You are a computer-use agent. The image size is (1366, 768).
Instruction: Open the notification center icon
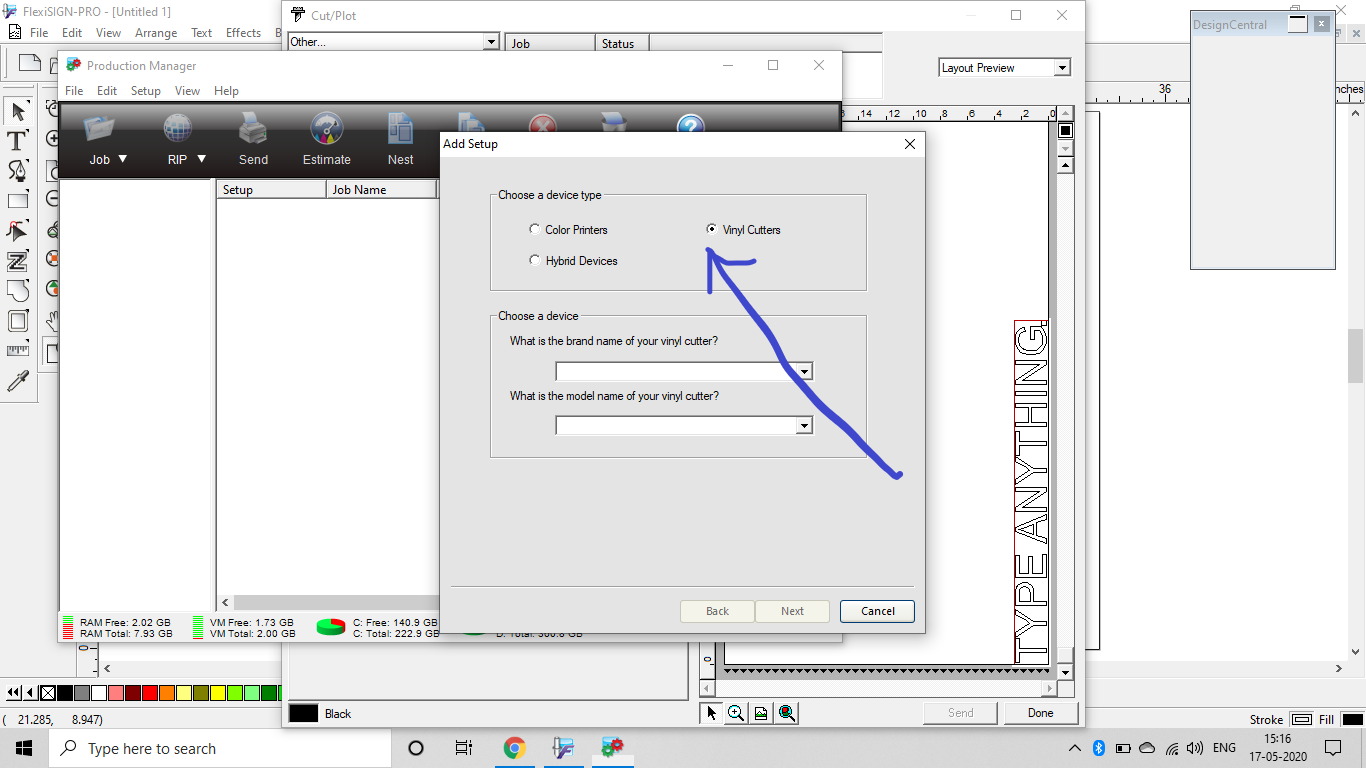pyautogui.click(x=1332, y=748)
